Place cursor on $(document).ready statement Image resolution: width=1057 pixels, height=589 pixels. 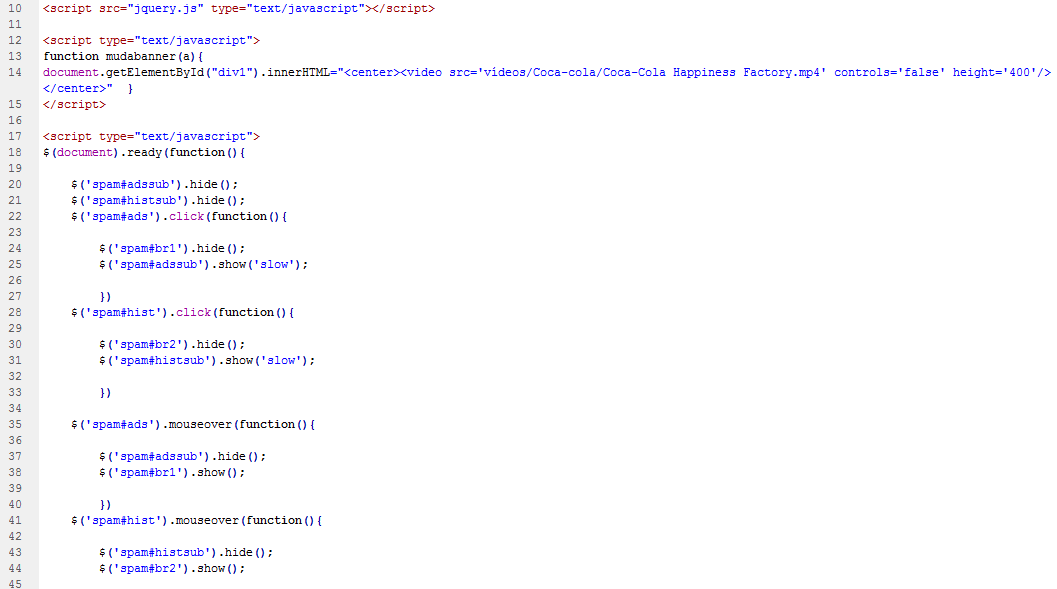[143, 152]
